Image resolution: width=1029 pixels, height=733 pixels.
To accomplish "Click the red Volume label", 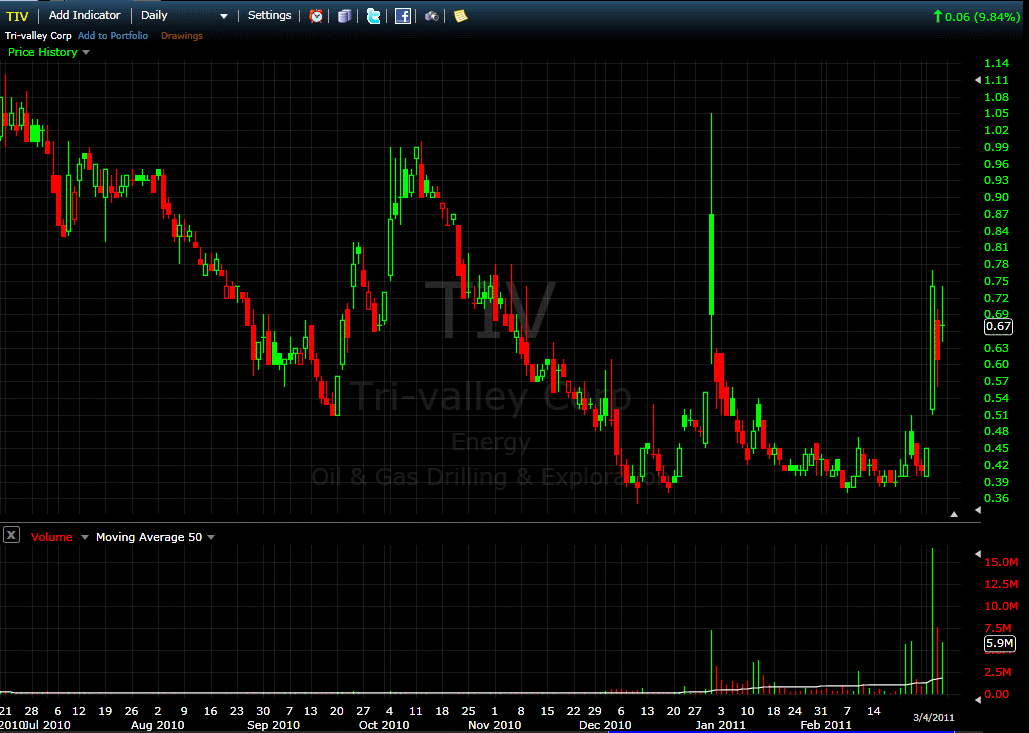I will tap(51, 537).
